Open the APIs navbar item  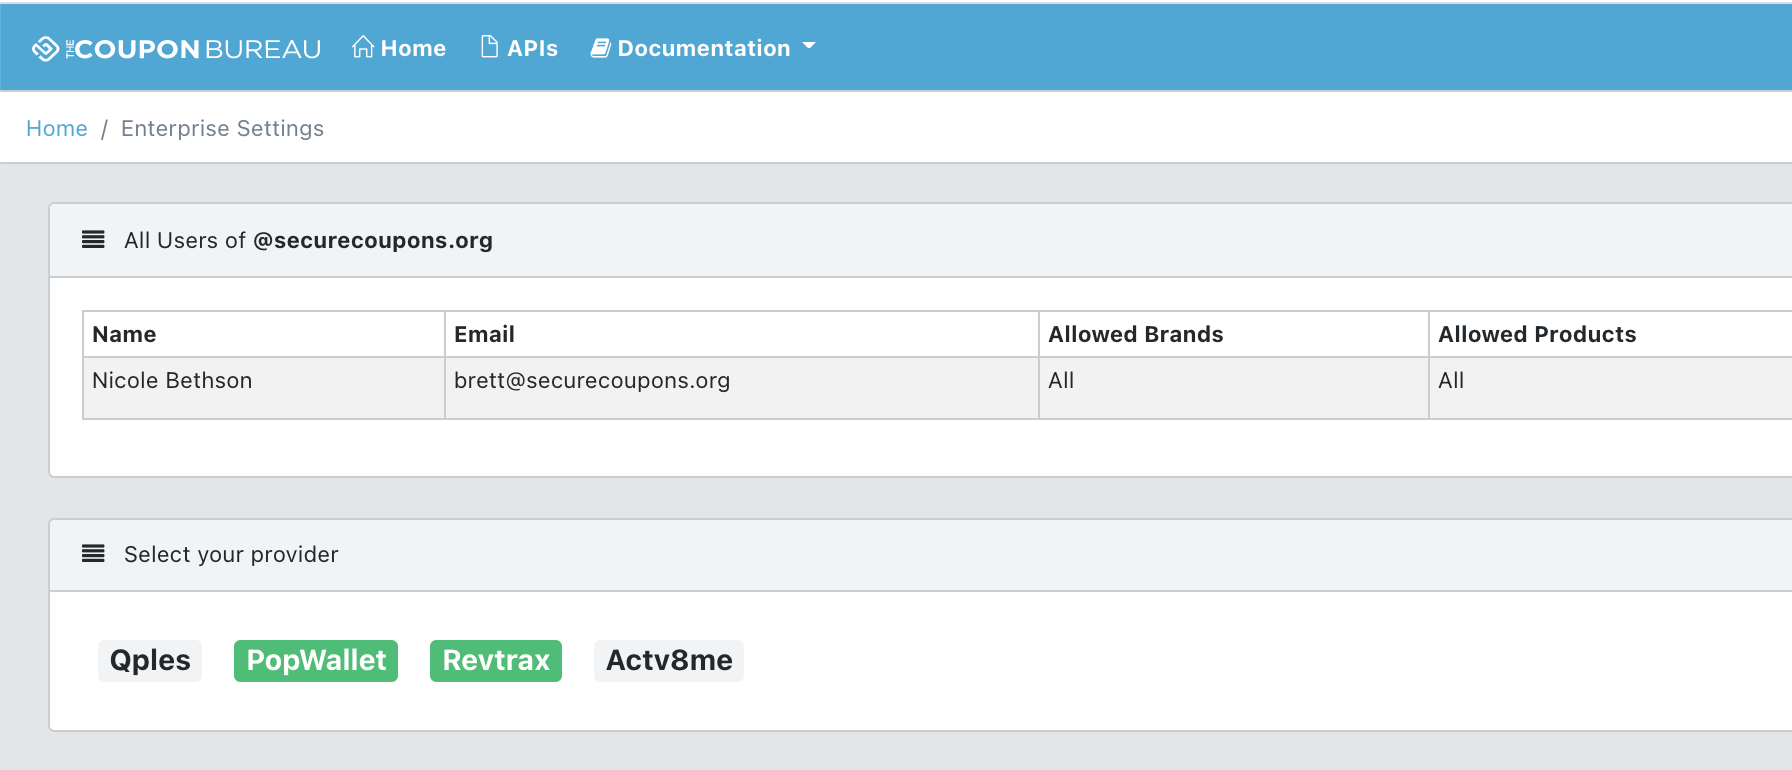pyautogui.click(x=519, y=48)
